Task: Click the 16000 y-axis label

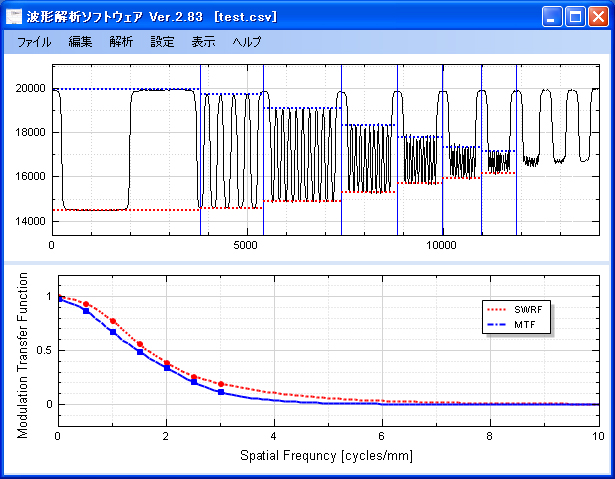Action: [x=31, y=177]
